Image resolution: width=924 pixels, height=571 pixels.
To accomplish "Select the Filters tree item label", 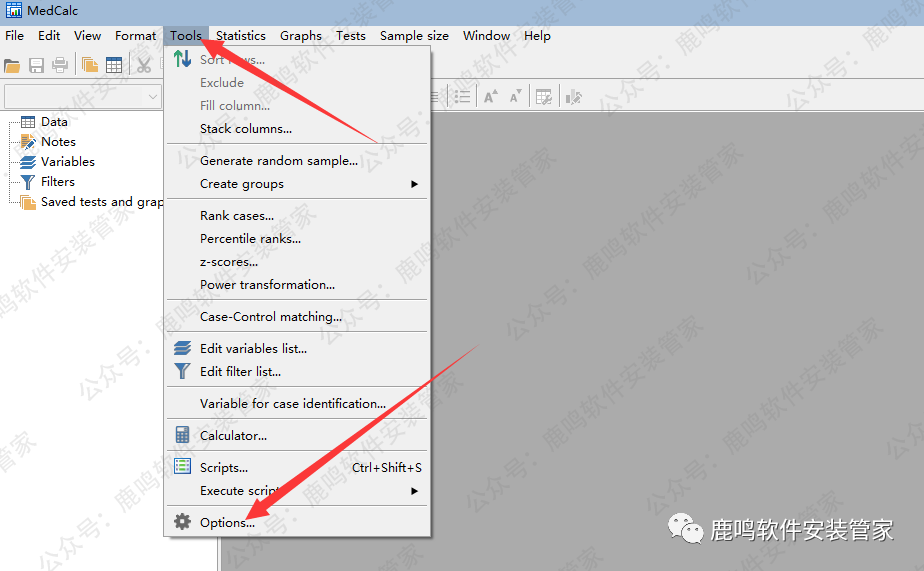I will point(58,182).
